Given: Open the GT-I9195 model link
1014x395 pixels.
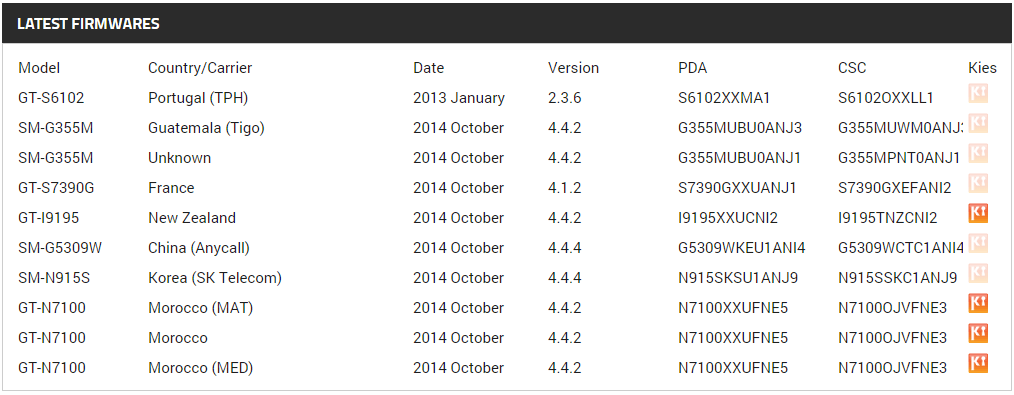Looking at the screenshot, I should pos(49,218).
